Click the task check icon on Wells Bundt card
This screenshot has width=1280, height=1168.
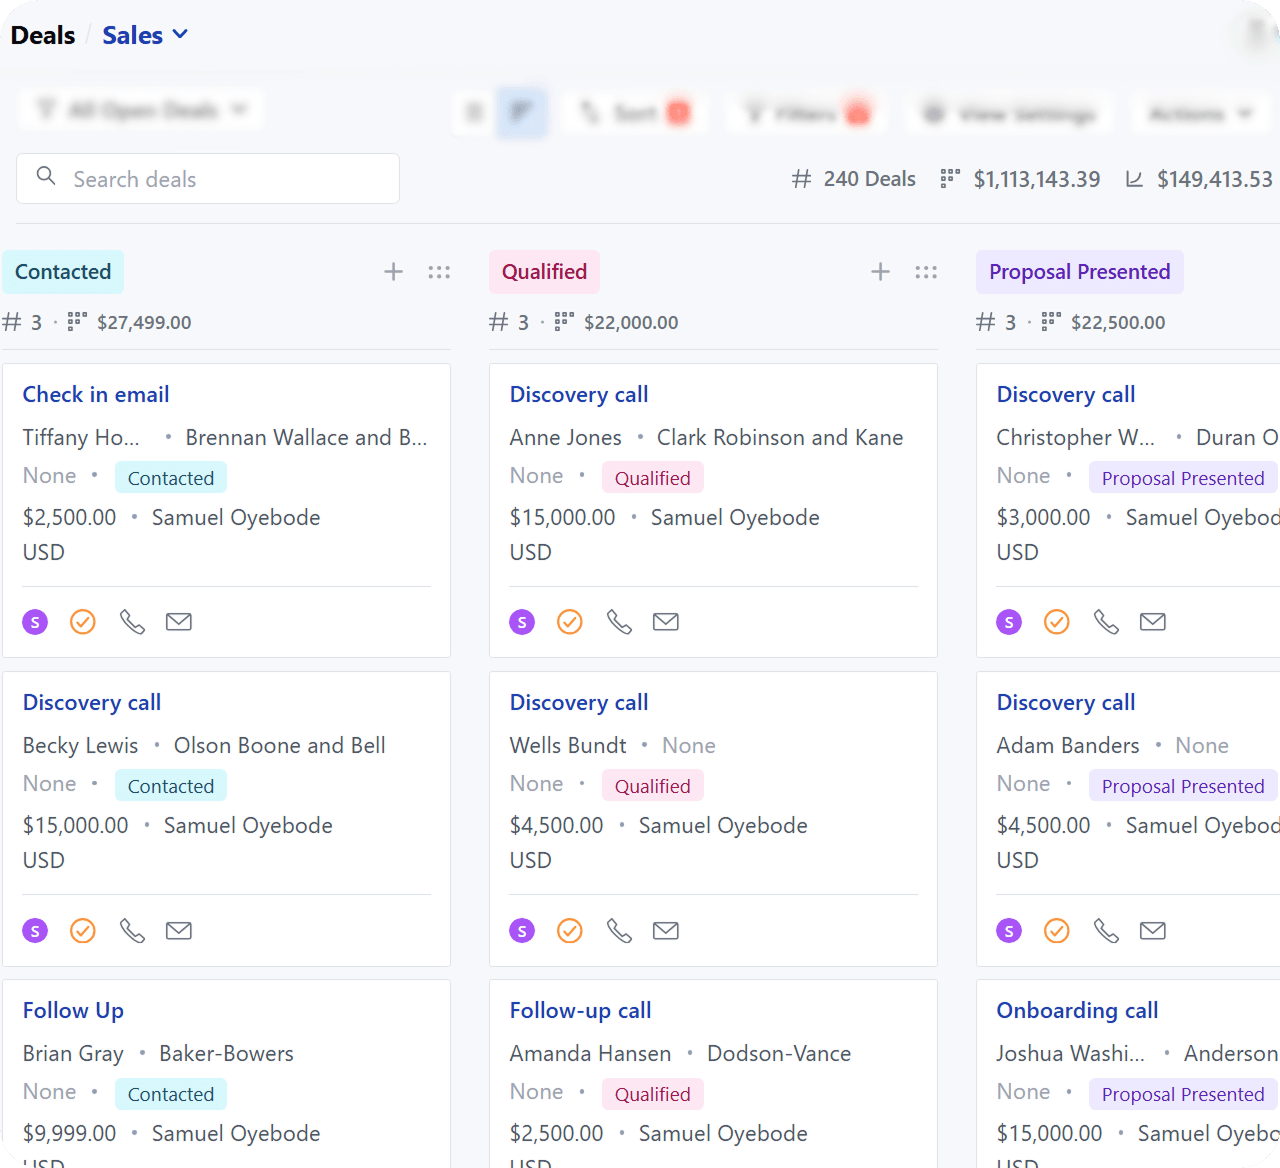[570, 931]
